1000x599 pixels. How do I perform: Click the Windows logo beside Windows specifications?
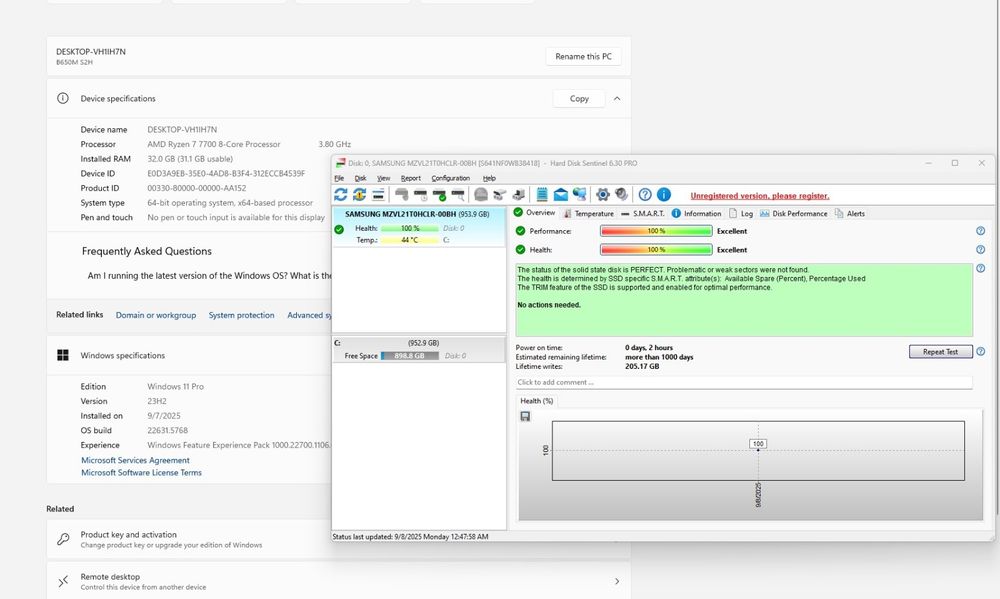(x=62, y=355)
